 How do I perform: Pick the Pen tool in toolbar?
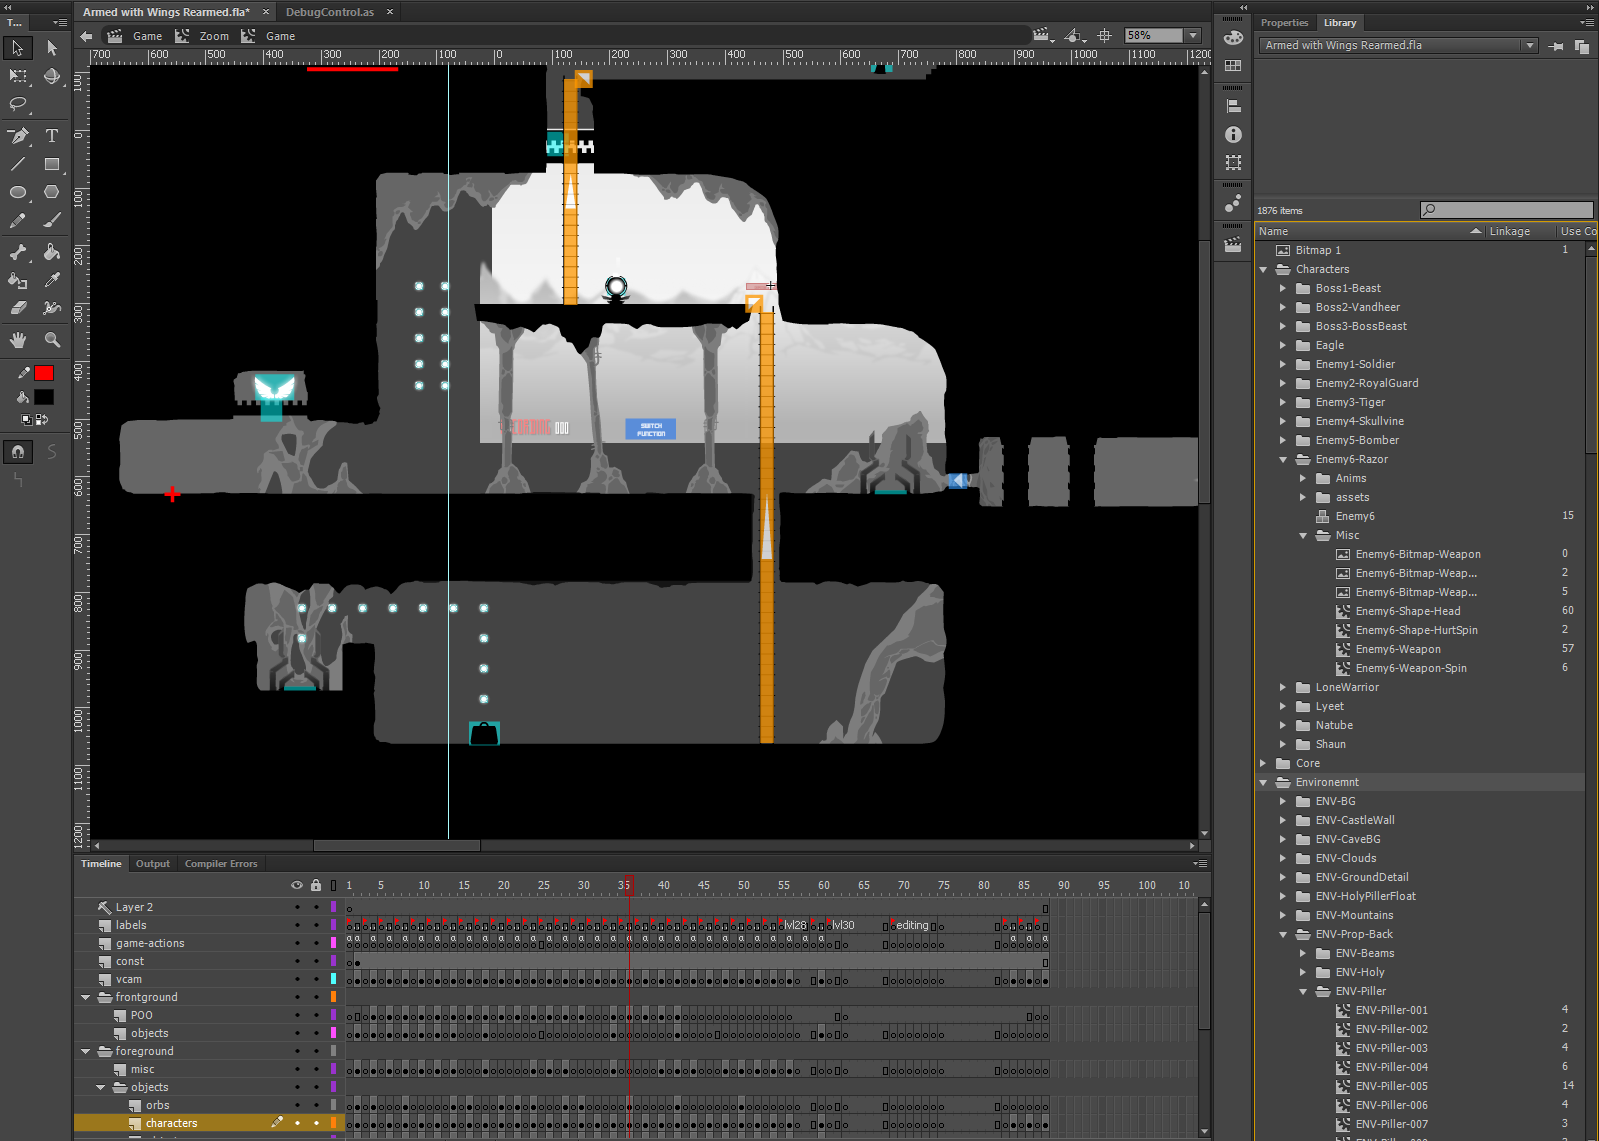[x=18, y=136]
